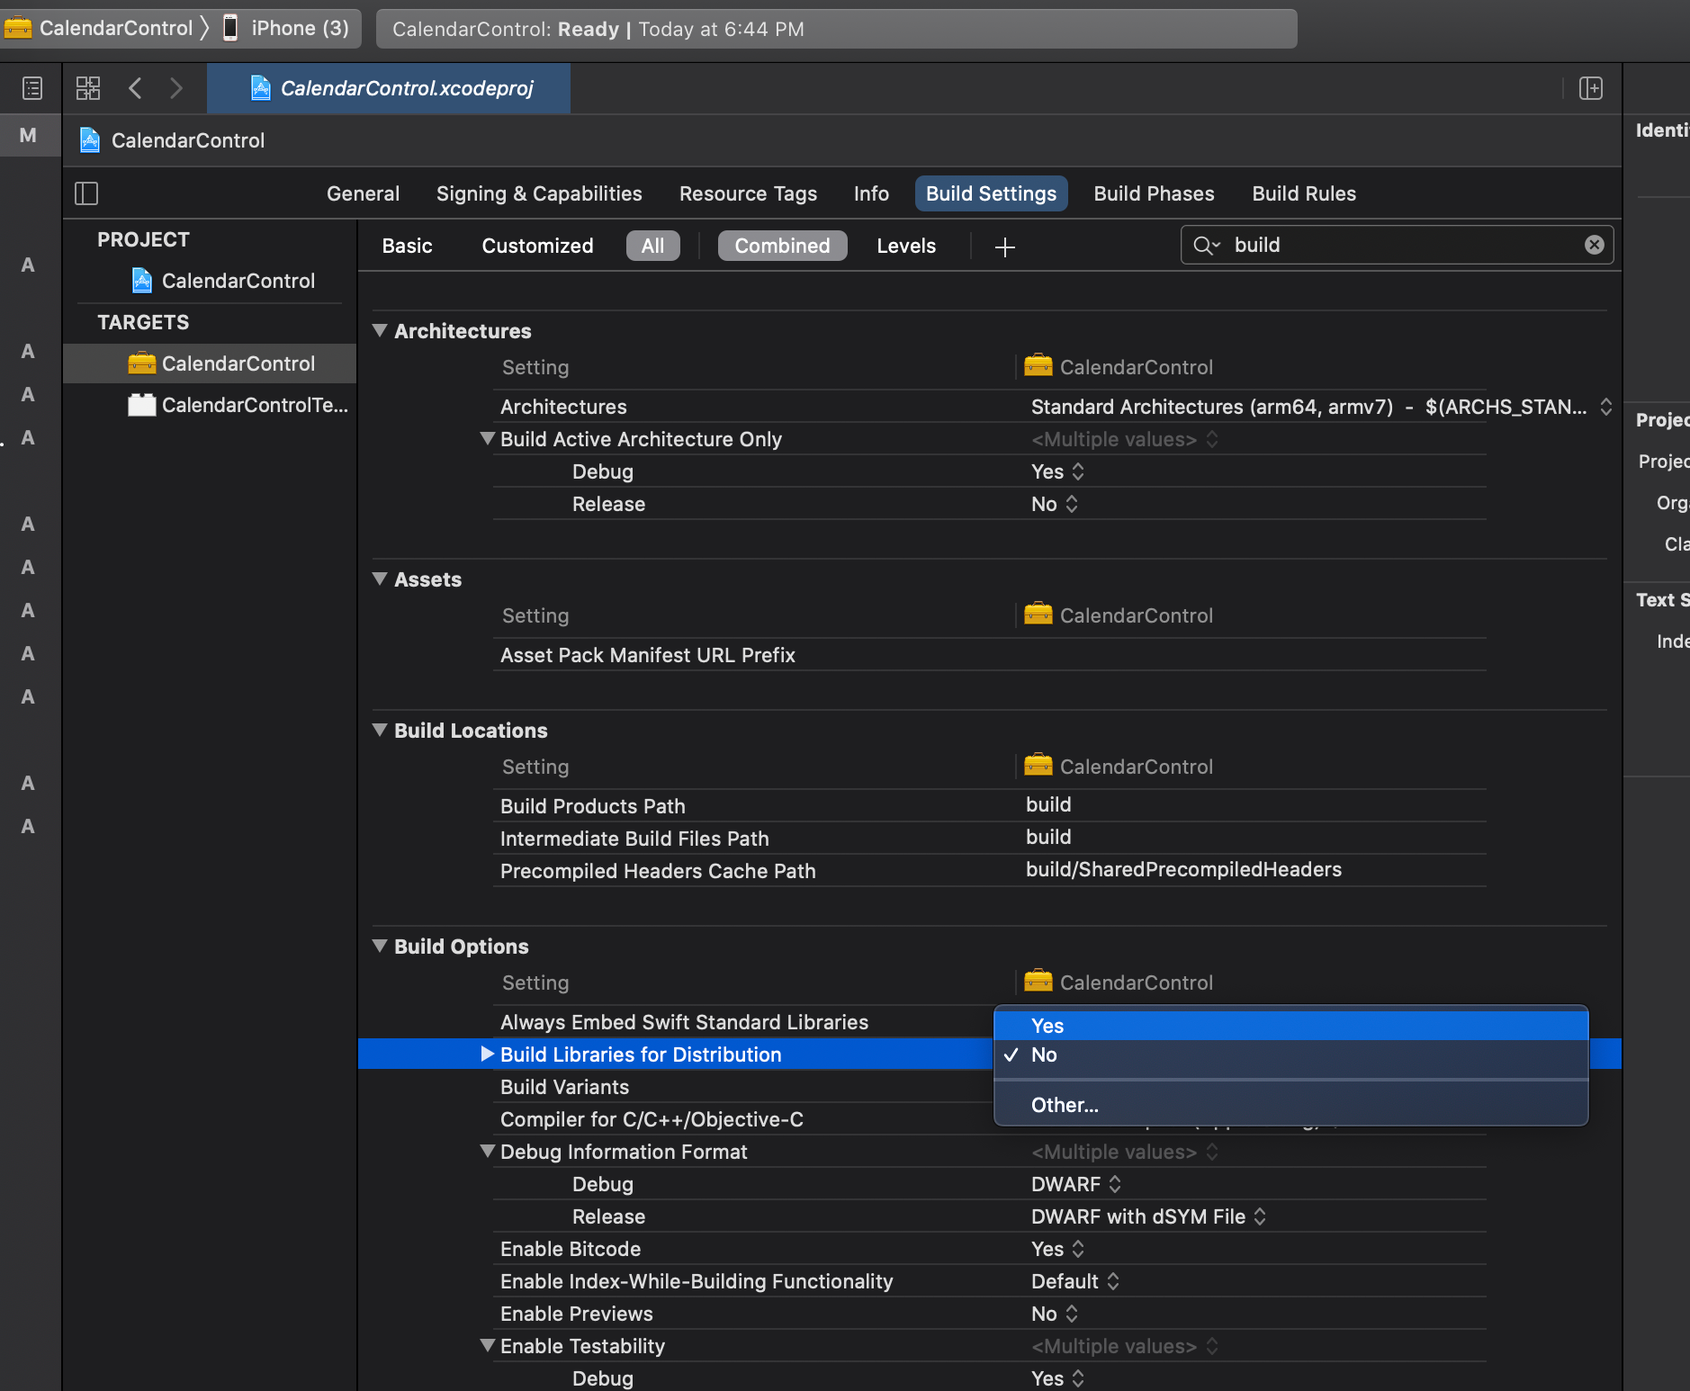Click CalendarControl in the jump bar
1690x1391 pixels.
click(x=172, y=140)
